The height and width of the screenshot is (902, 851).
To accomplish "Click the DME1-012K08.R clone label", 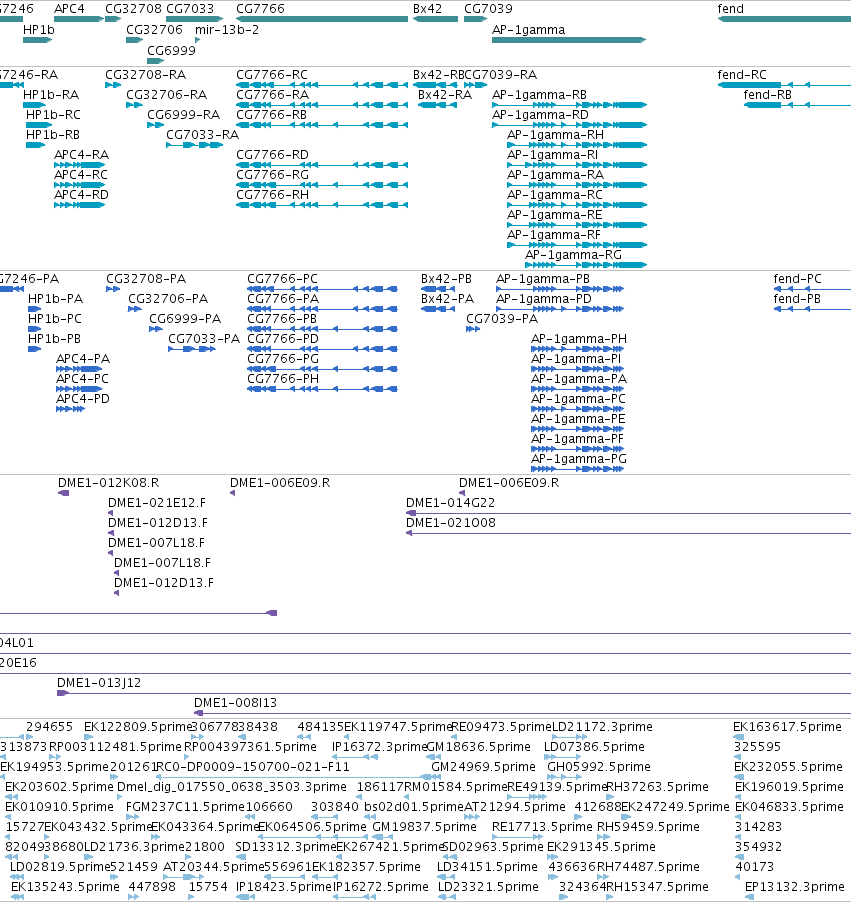I will point(109,483).
